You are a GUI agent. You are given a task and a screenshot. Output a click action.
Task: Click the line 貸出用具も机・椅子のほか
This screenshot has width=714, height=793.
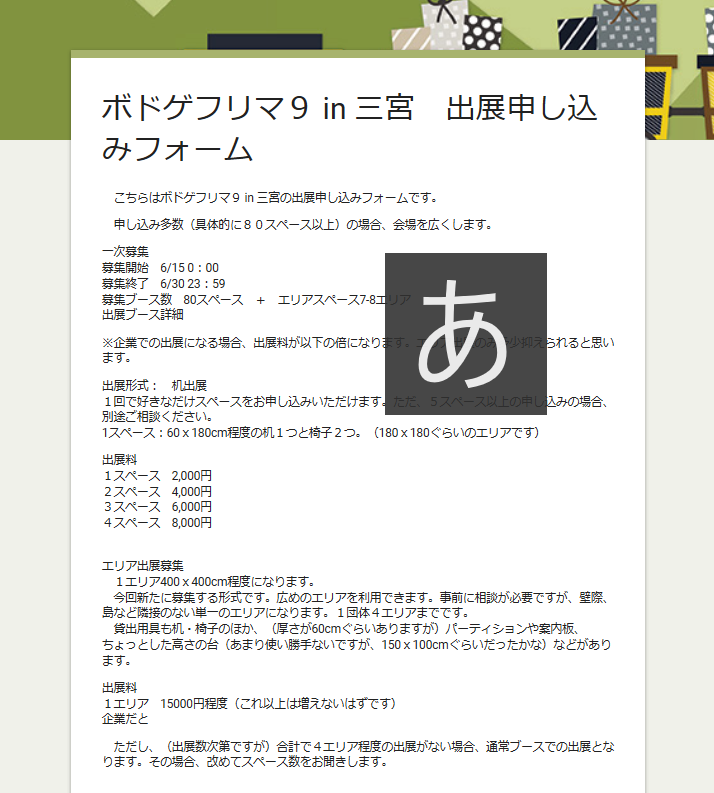347,629
